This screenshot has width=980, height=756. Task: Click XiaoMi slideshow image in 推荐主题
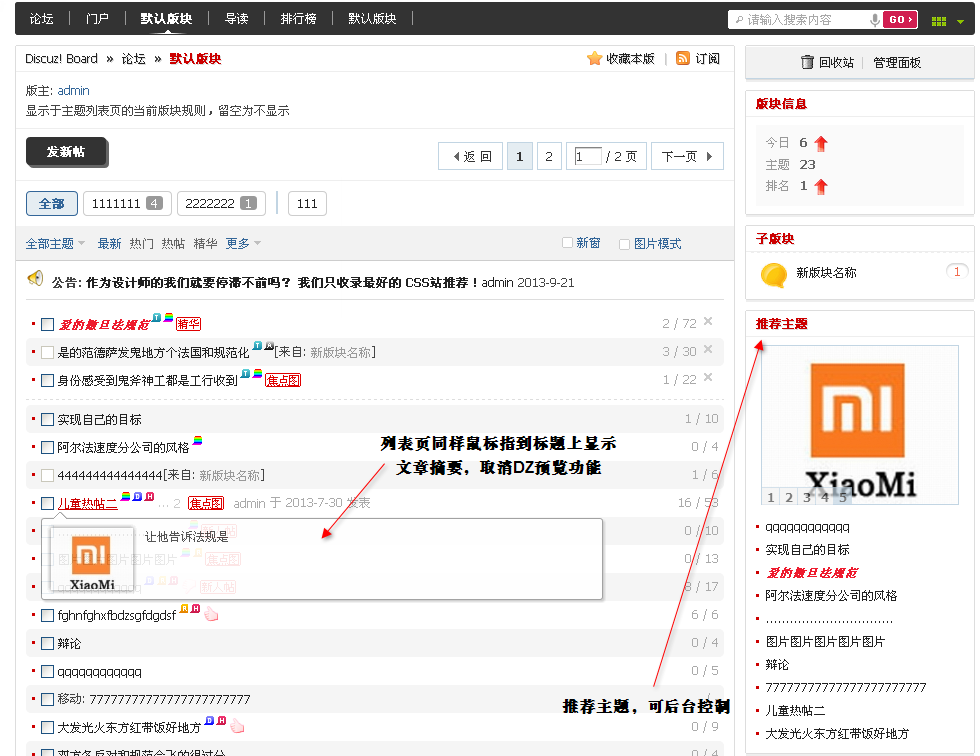click(859, 425)
